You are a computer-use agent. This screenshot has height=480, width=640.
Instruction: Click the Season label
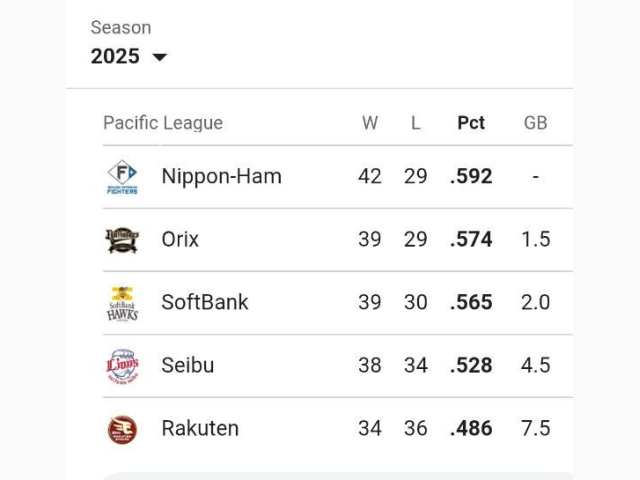click(x=121, y=28)
